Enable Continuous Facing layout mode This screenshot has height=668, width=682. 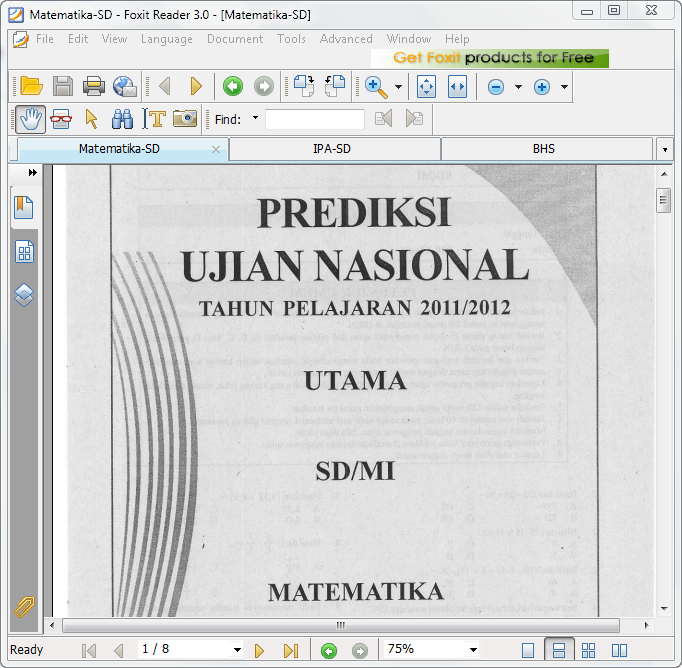[x=588, y=651]
